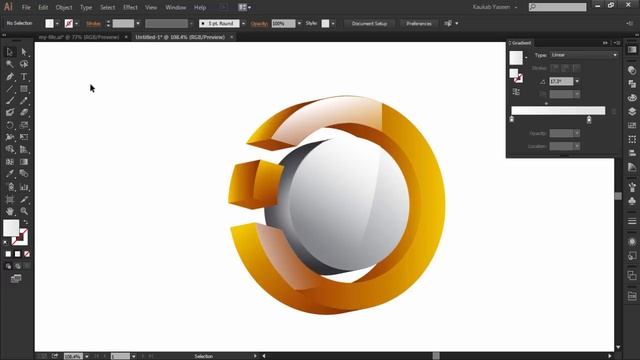Open the 1 pt Round brush dropdown
This screenshot has height=360, width=640.
pos(244,24)
